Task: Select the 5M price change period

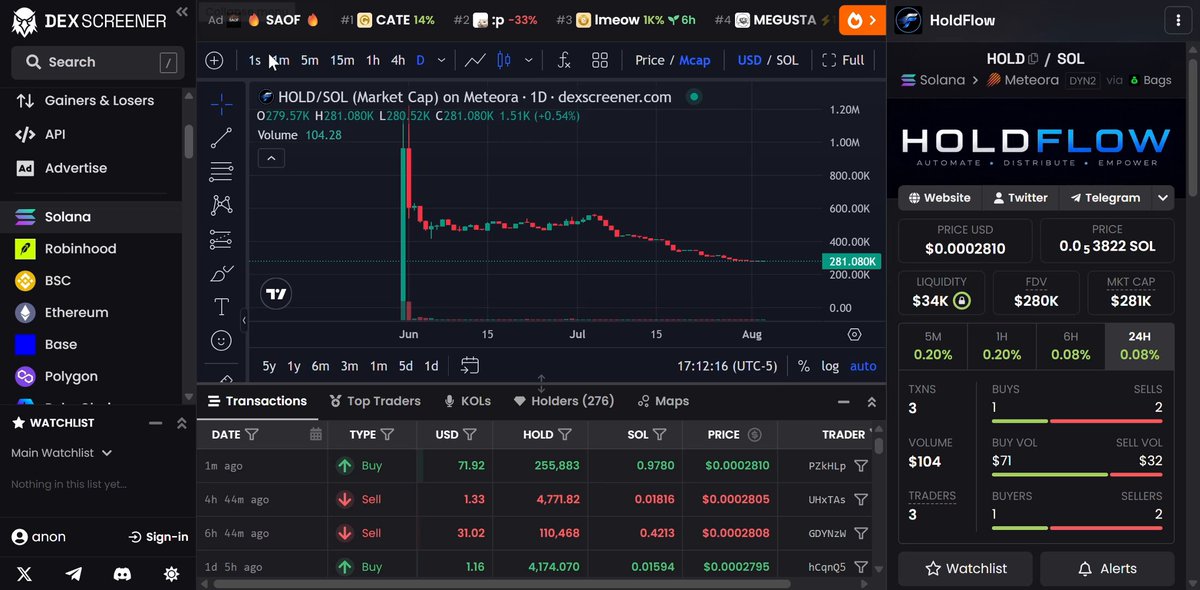Action: tap(933, 346)
